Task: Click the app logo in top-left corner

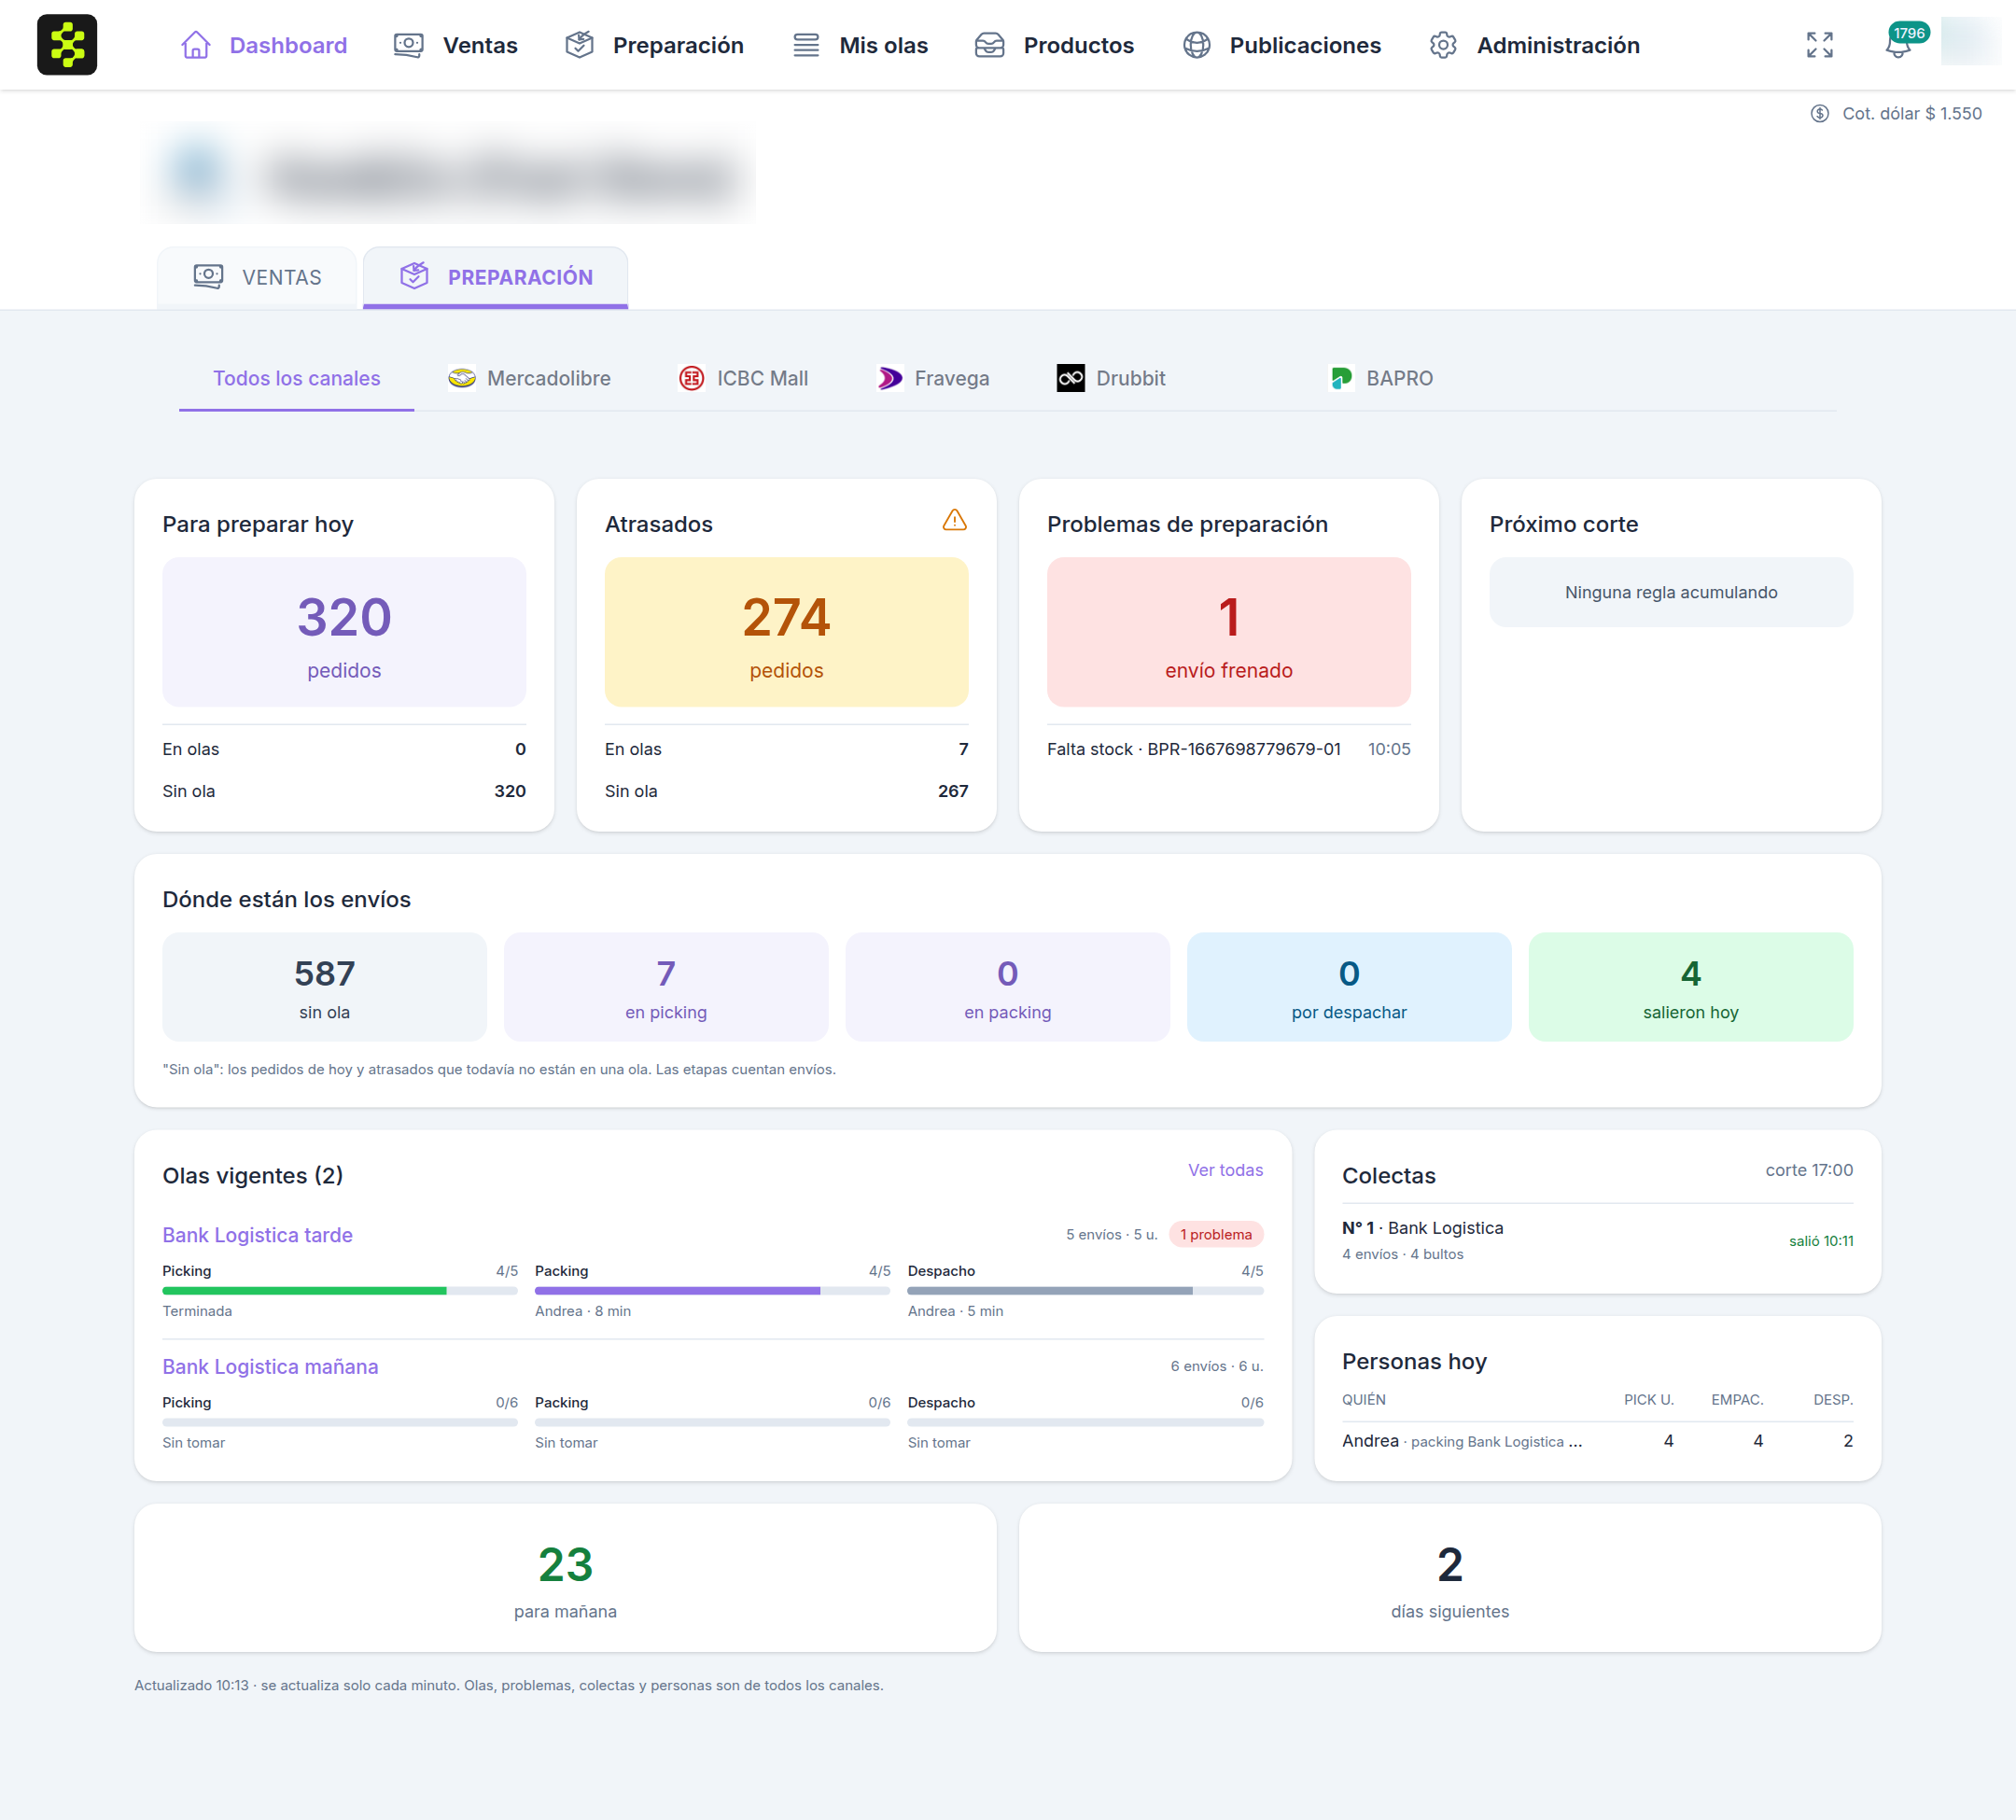Action: pyautogui.click(x=67, y=45)
